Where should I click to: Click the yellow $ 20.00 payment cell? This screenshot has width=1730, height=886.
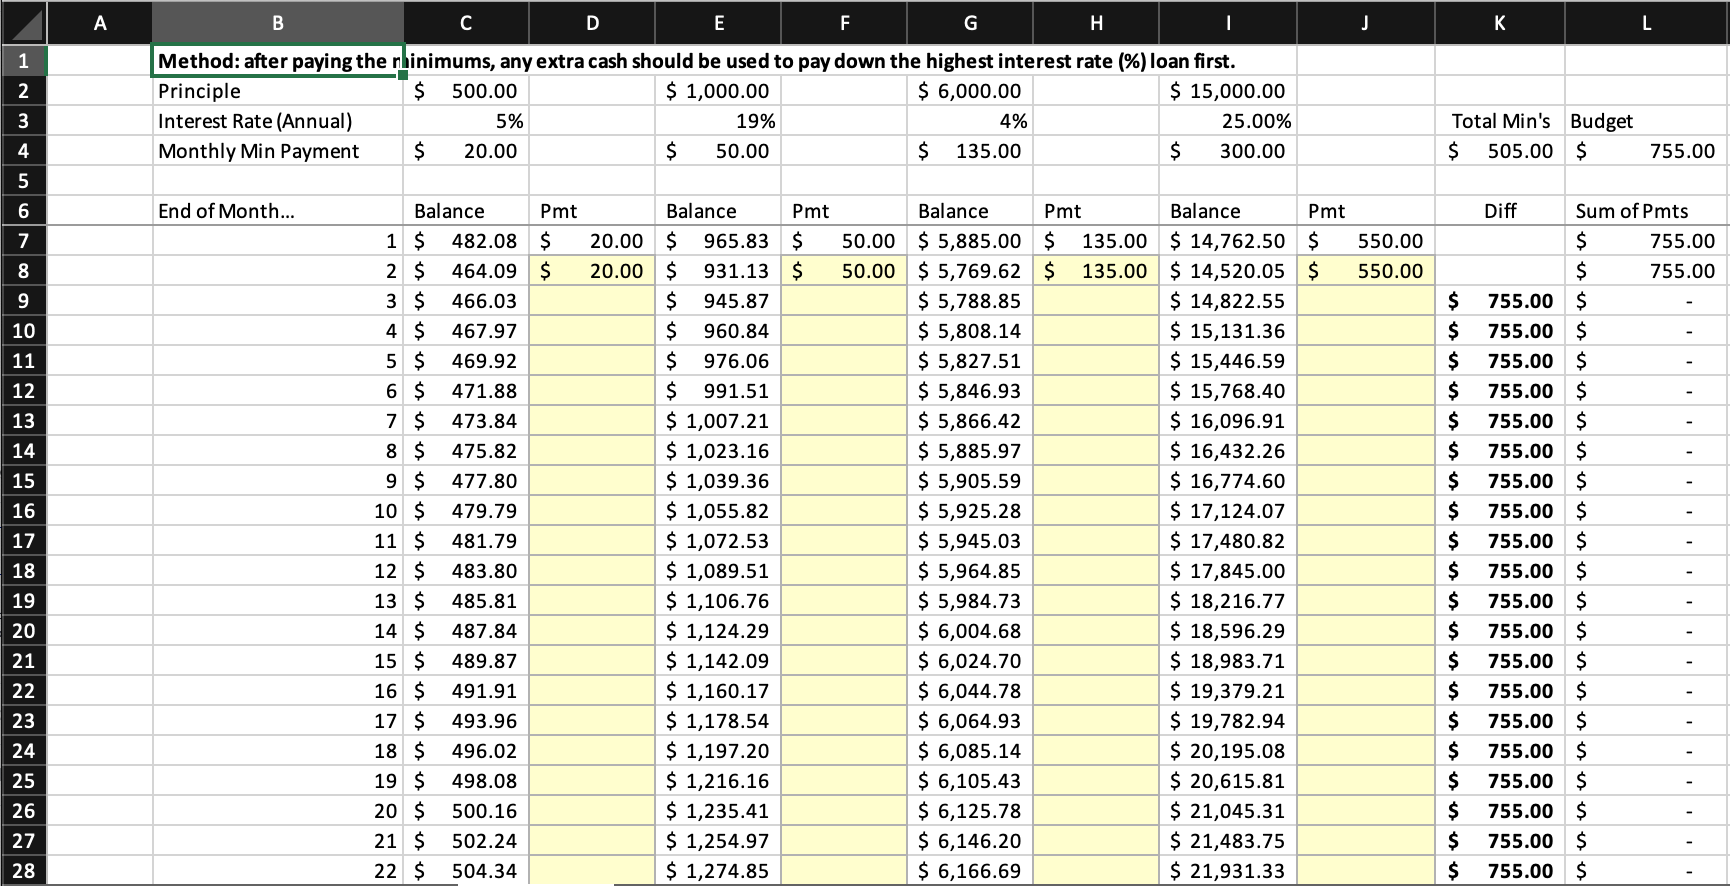click(592, 271)
